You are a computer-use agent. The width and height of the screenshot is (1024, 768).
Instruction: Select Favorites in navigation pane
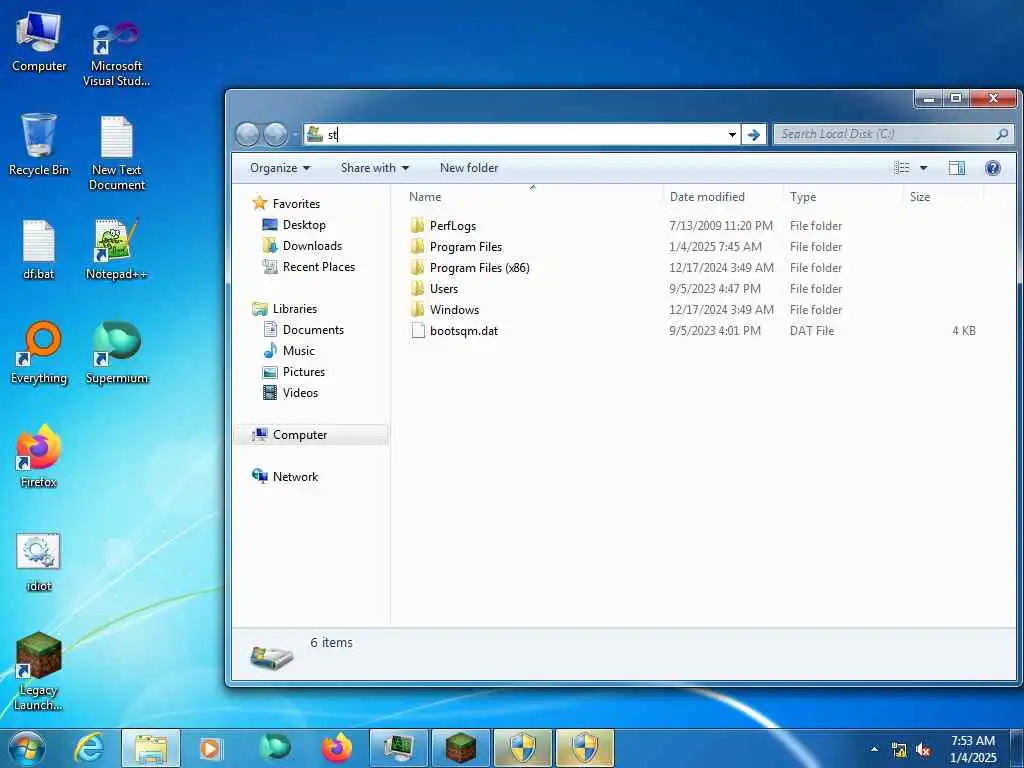[286, 204]
